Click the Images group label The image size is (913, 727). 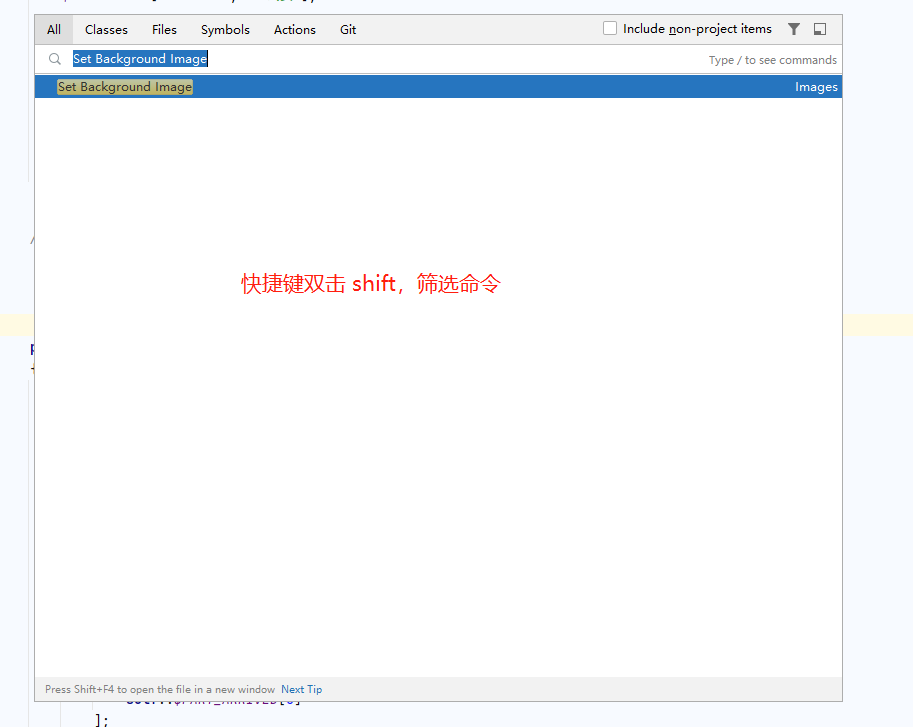click(x=815, y=87)
